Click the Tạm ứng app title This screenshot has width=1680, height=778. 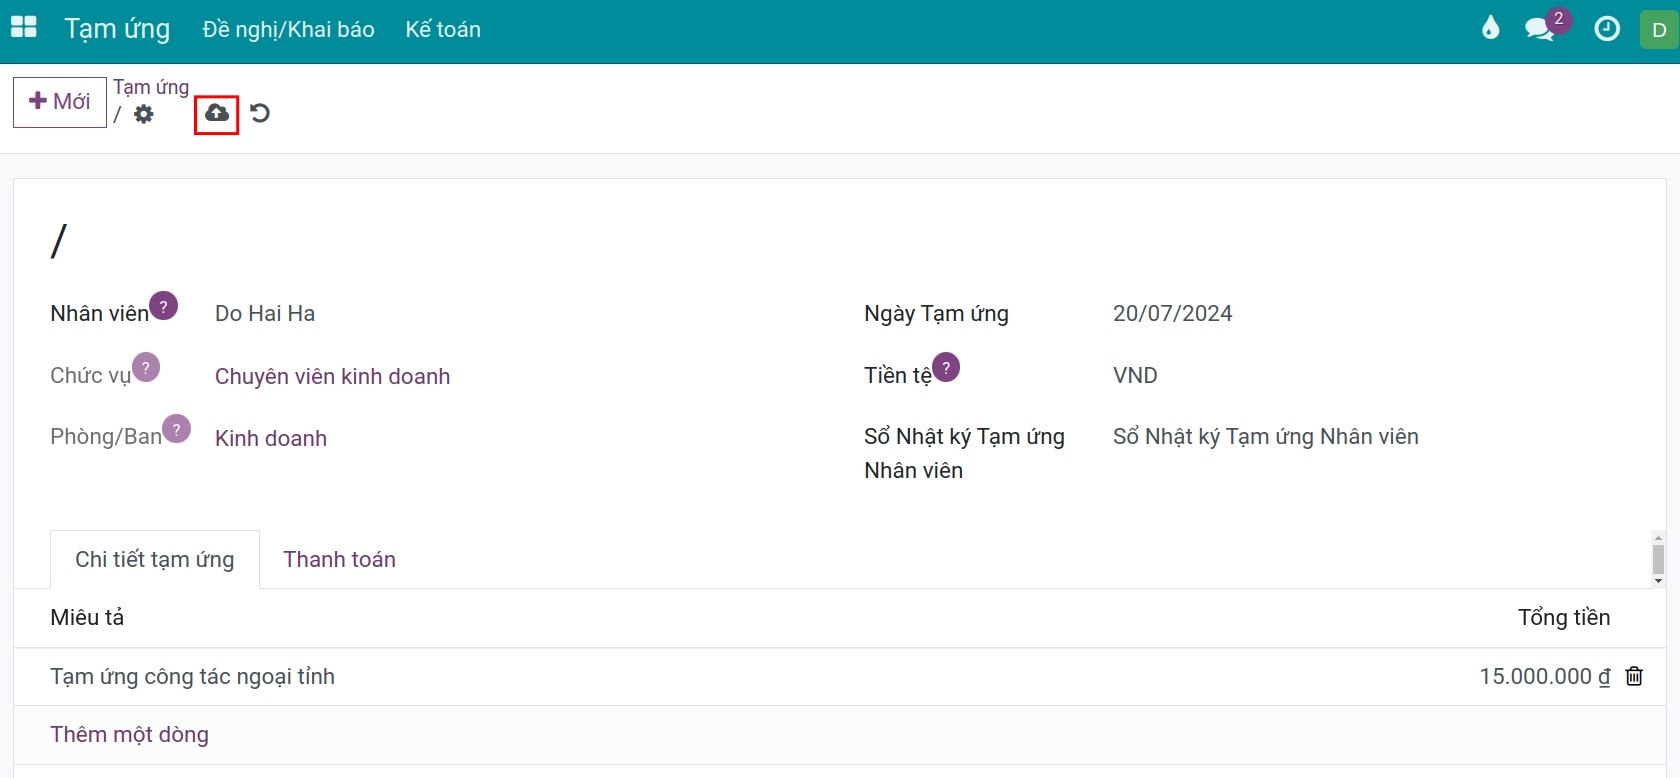click(x=117, y=29)
